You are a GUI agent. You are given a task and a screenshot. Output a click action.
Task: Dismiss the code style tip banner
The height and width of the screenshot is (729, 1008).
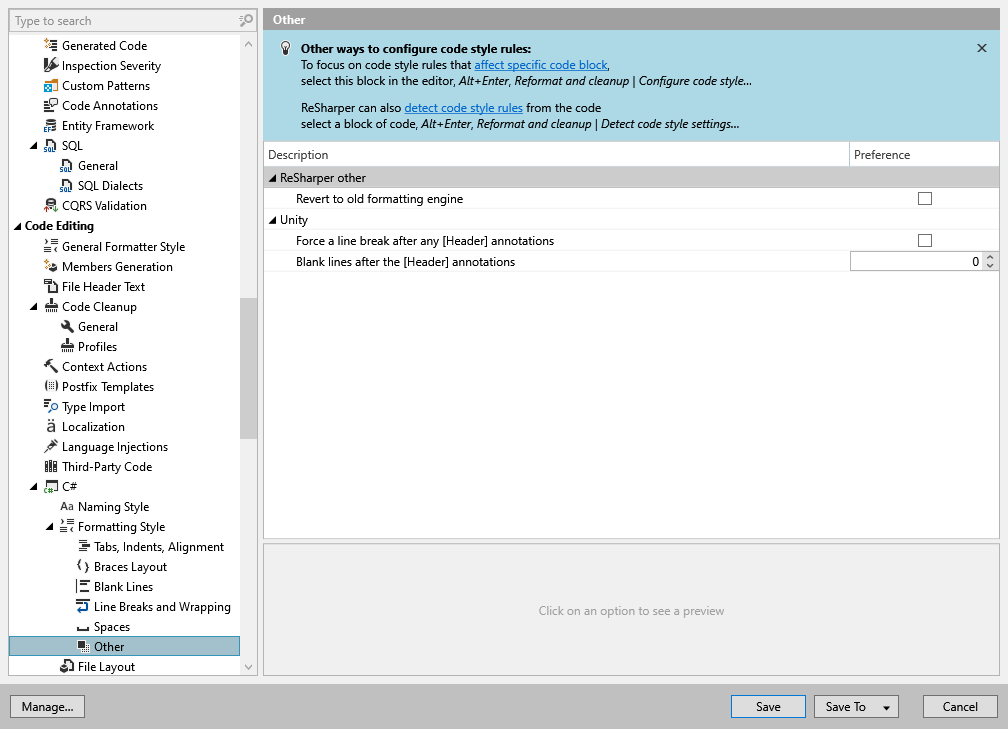(982, 48)
